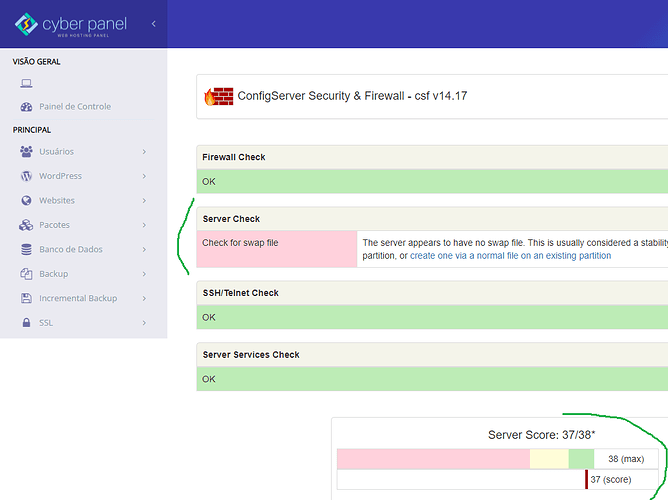Follow the create swap file link
Image resolution: width=668 pixels, height=500 pixels.
(510, 256)
